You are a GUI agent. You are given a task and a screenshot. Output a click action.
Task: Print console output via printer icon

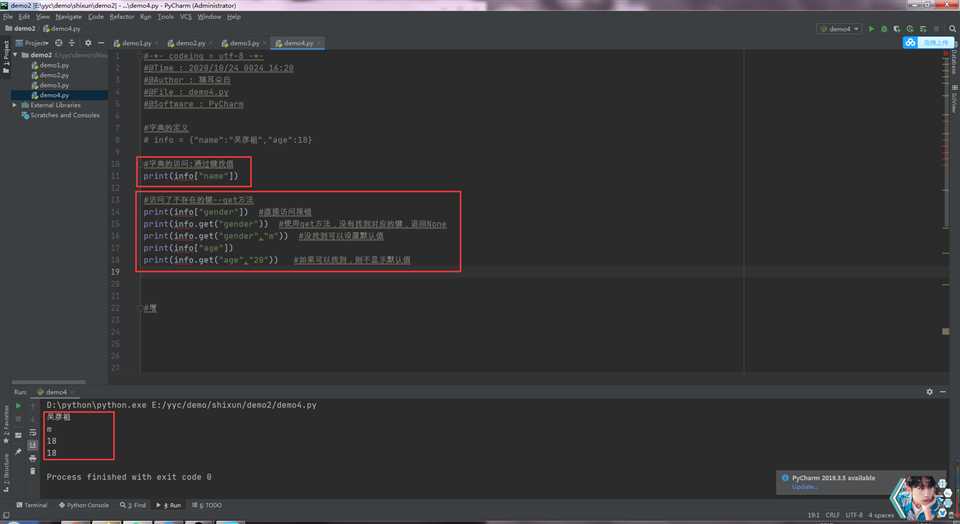click(x=33, y=458)
